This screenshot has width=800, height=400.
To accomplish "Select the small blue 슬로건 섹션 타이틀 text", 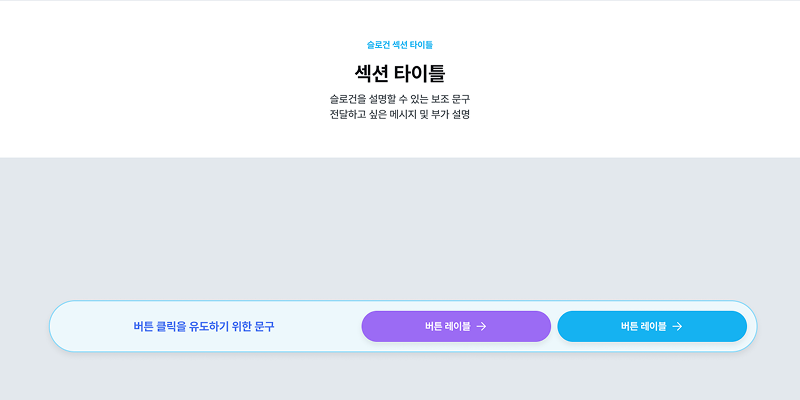I will [400, 45].
